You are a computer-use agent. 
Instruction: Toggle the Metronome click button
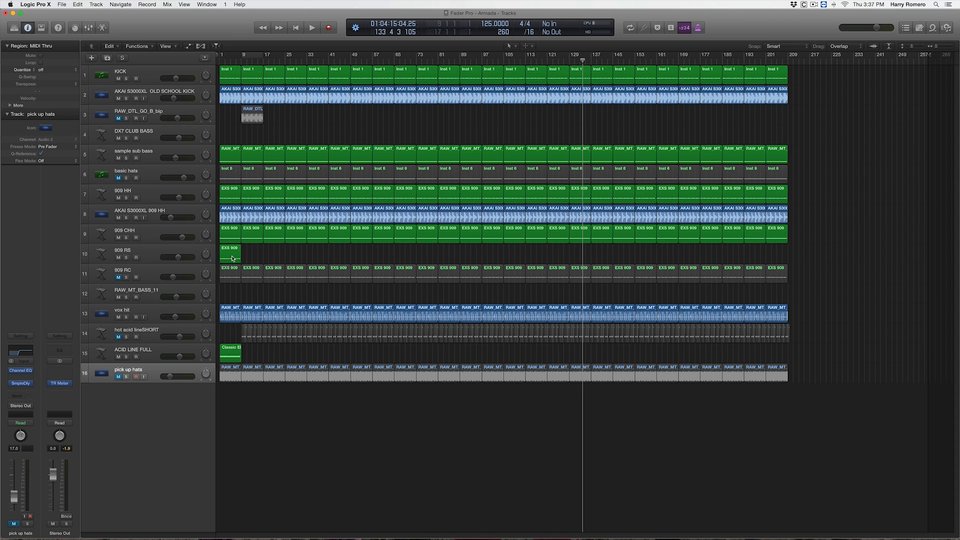pyautogui.click(x=698, y=28)
